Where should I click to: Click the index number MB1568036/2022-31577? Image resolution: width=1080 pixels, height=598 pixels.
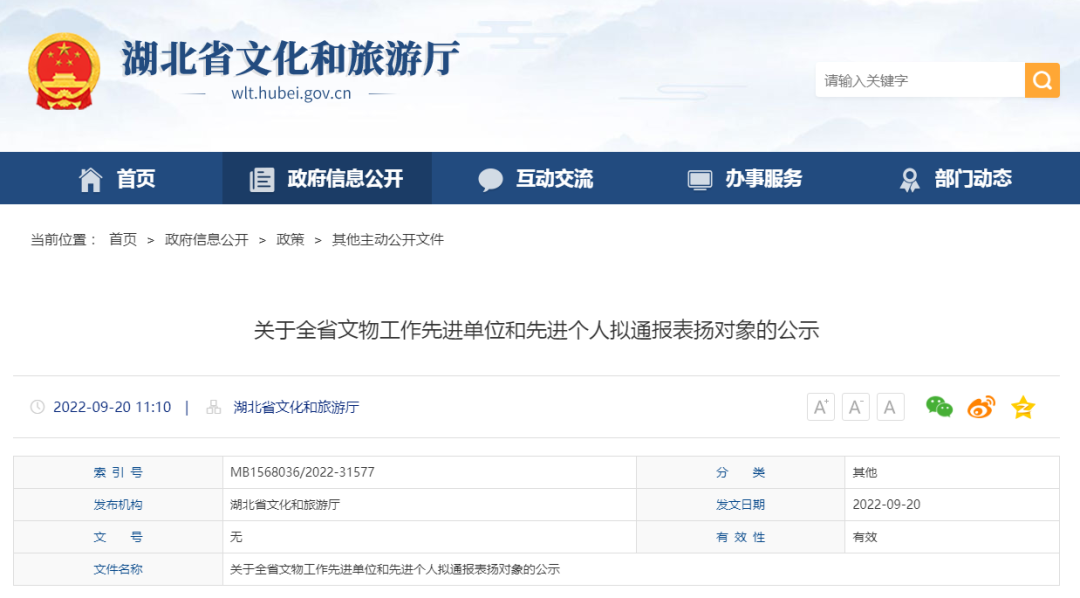[x=302, y=472]
